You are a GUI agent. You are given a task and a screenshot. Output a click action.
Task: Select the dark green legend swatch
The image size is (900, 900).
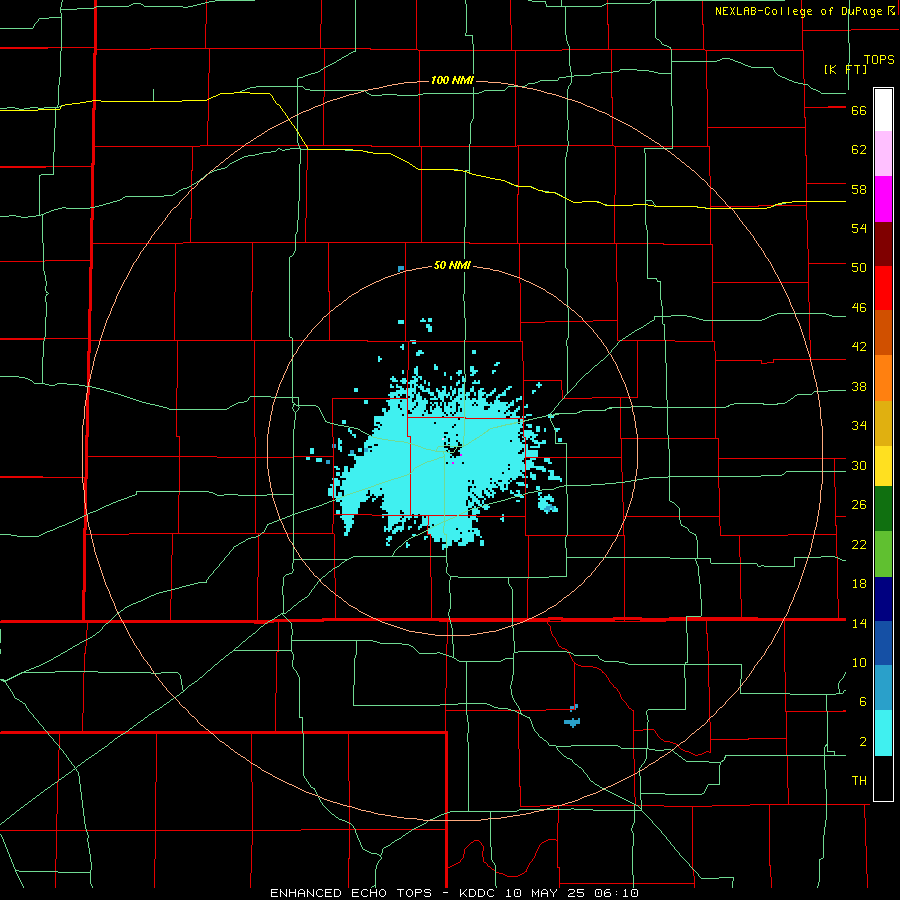[x=883, y=509]
